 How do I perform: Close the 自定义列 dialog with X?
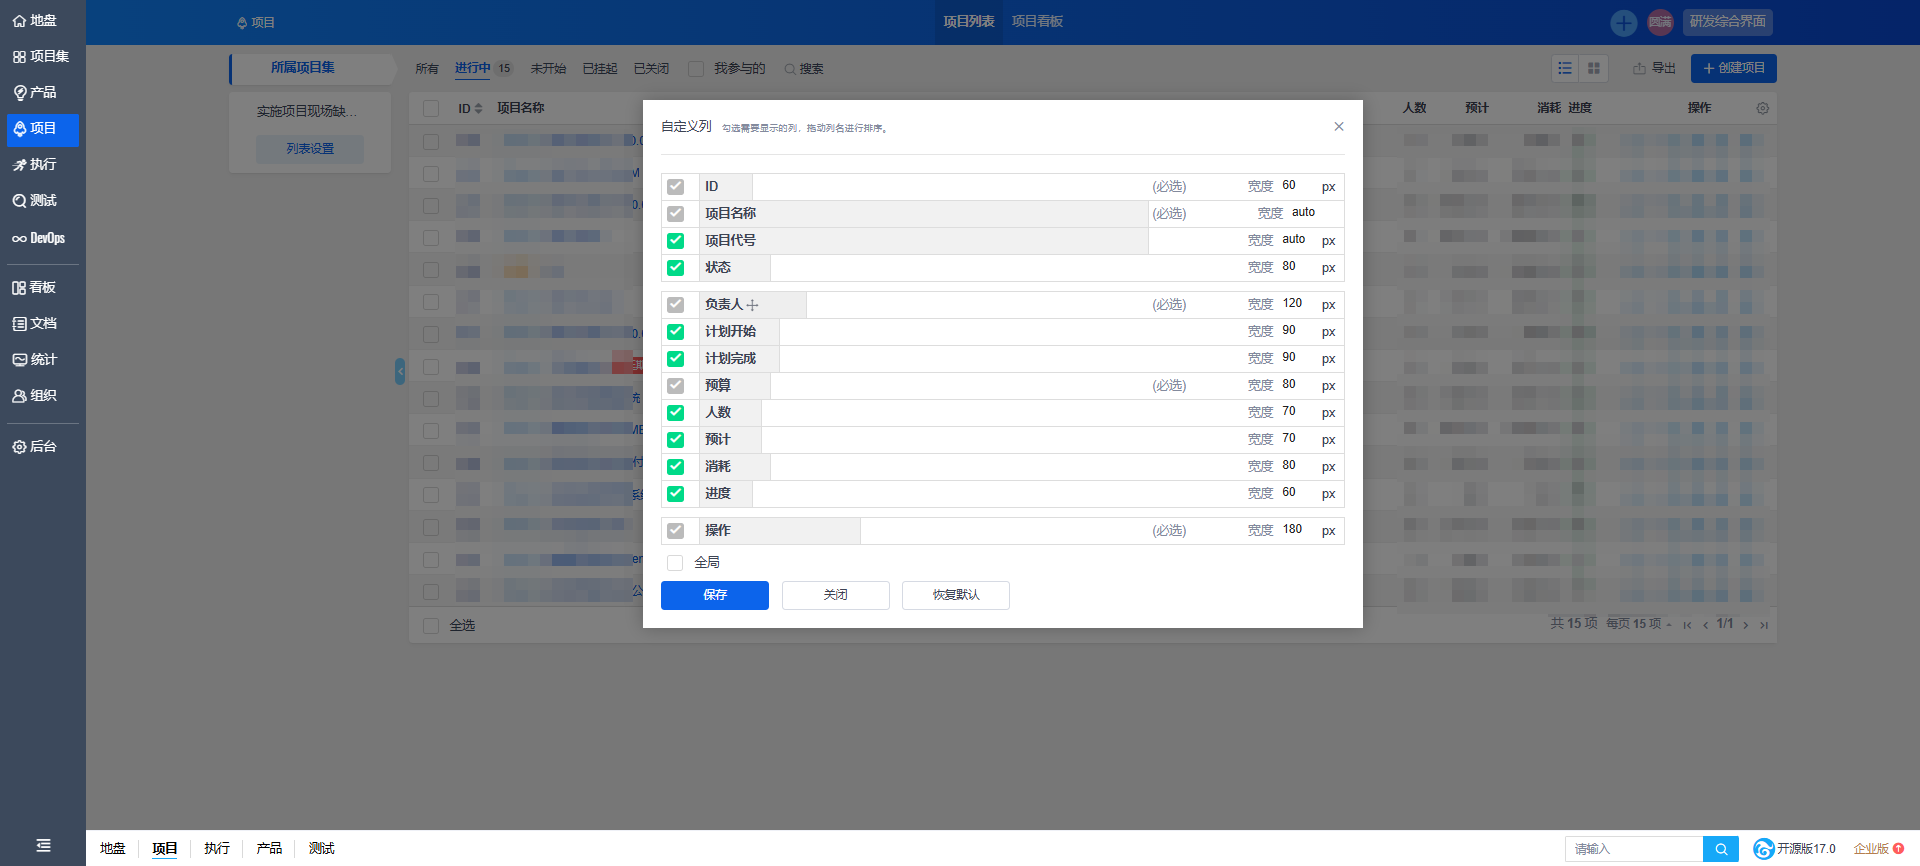[1339, 126]
